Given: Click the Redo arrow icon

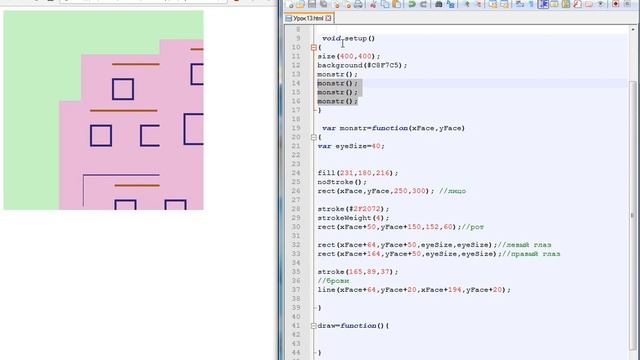Looking at the screenshot, I should 423,4.
